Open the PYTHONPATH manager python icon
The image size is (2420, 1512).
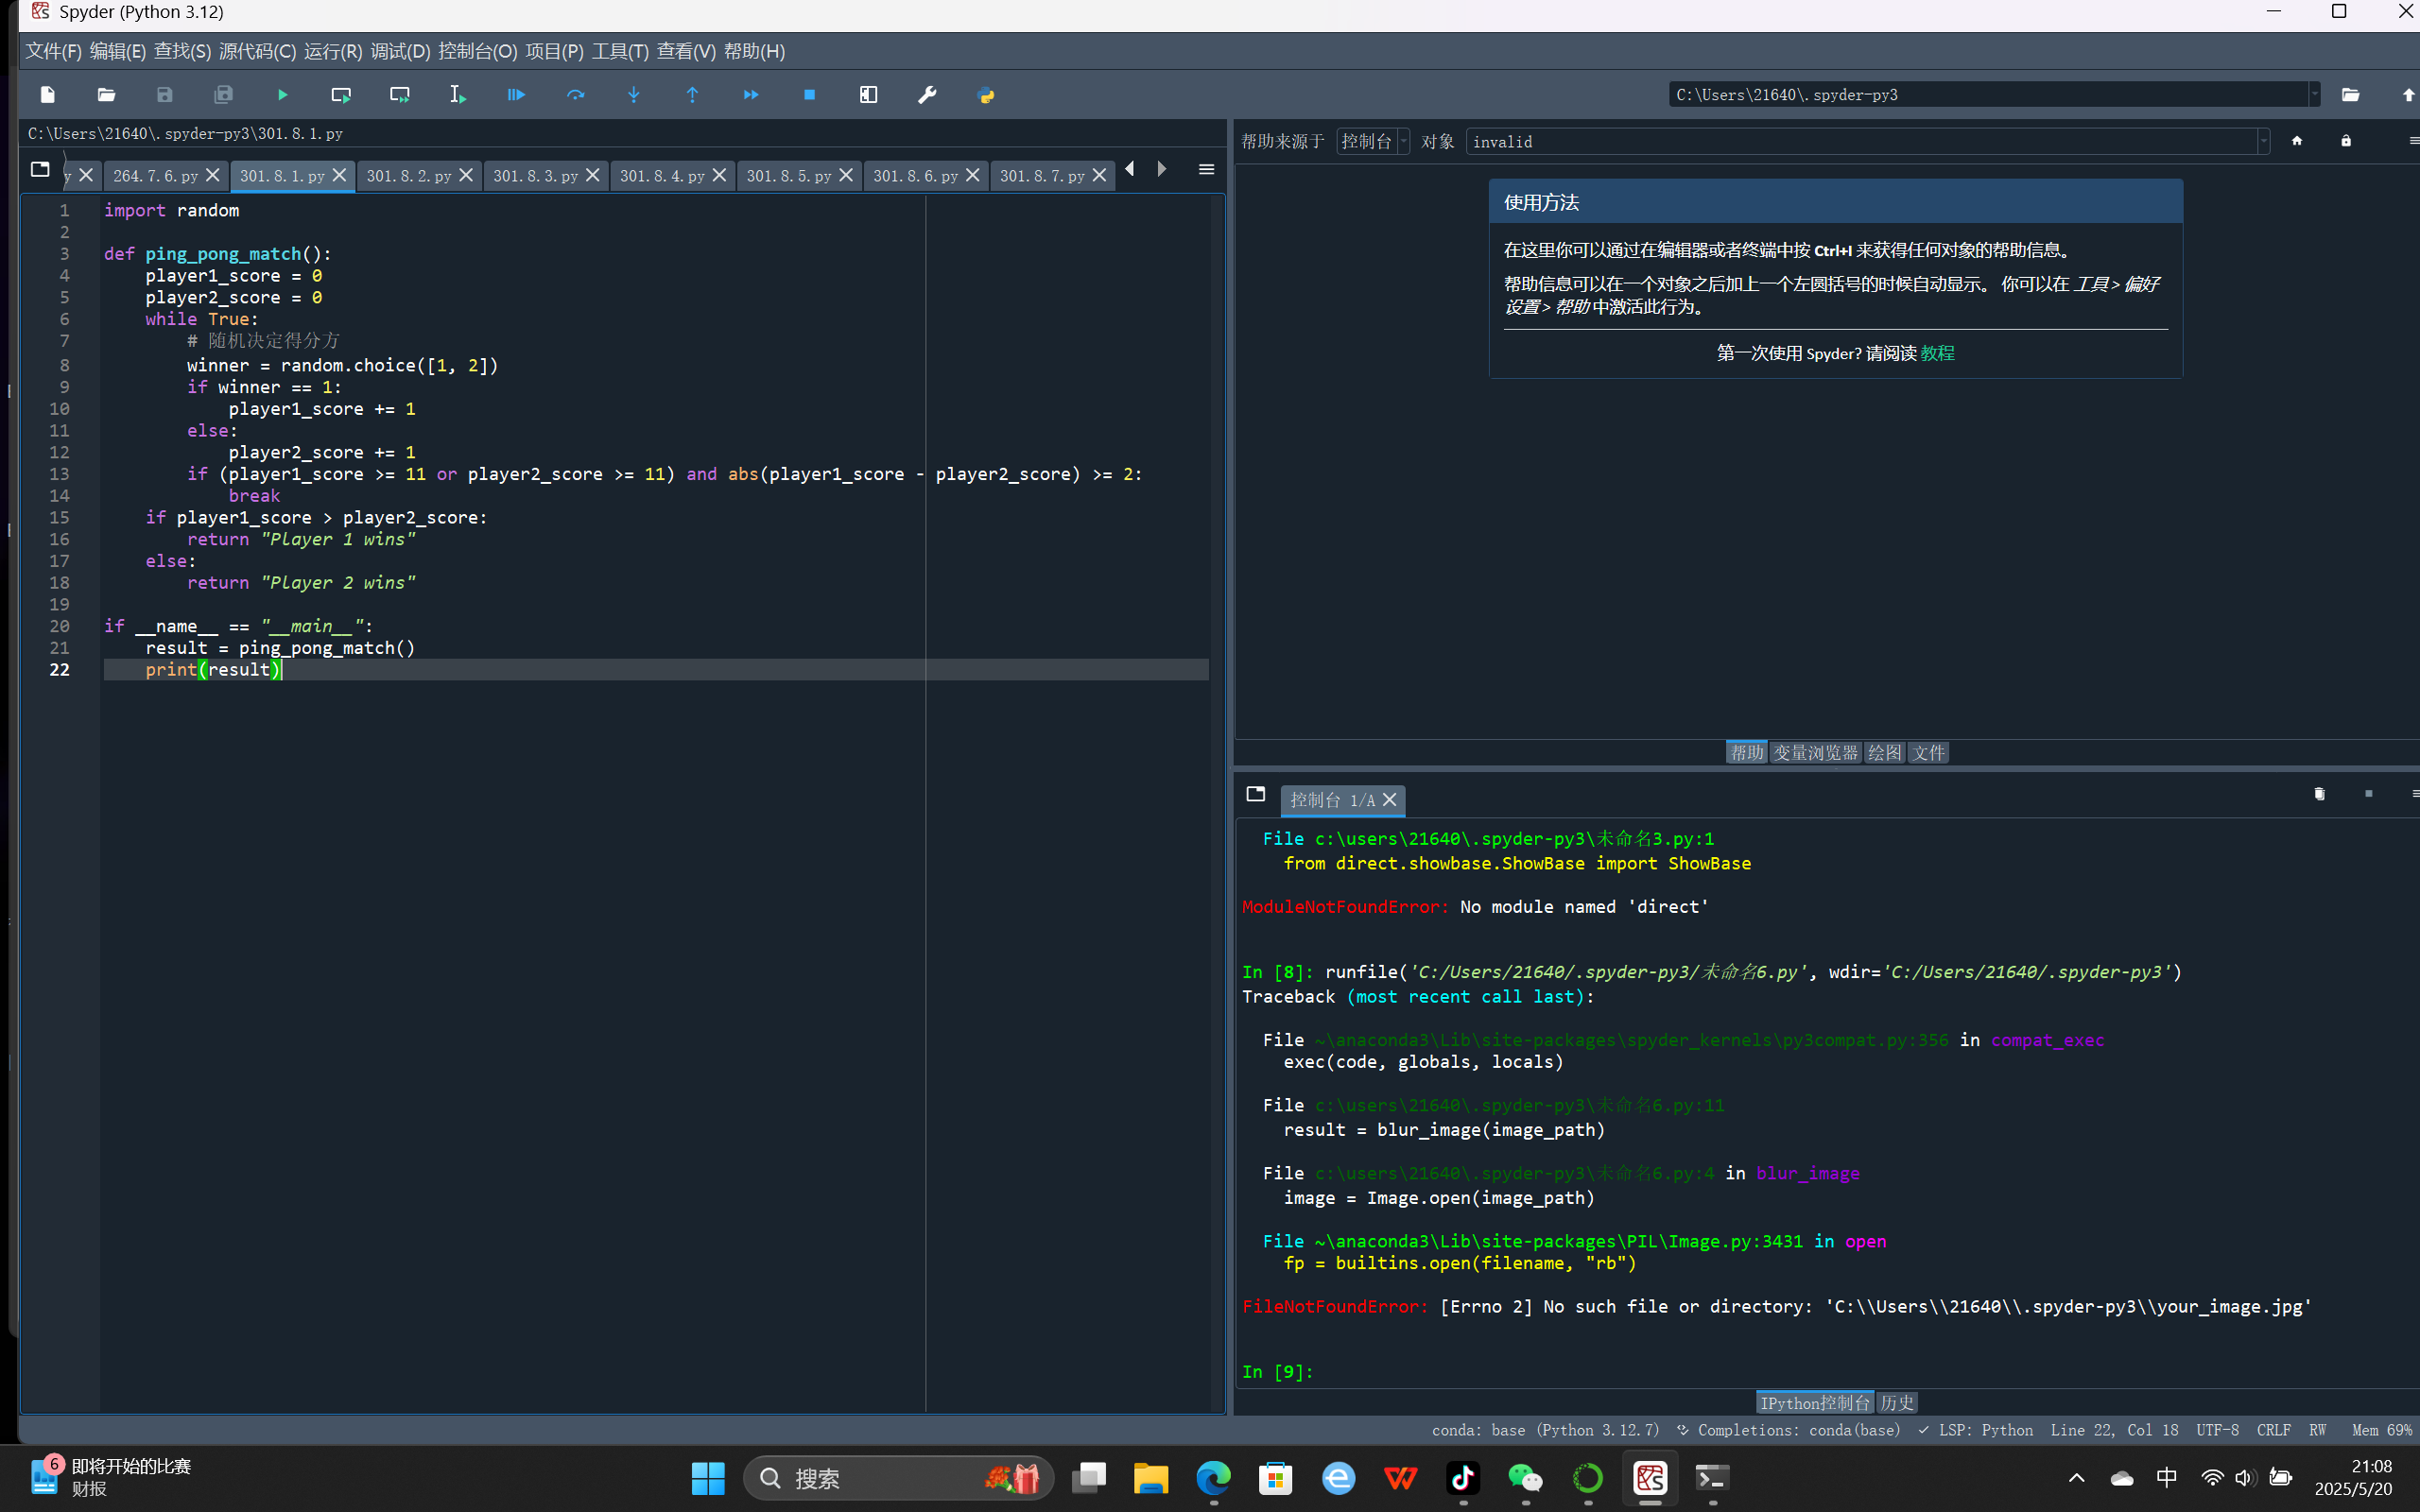(986, 95)
